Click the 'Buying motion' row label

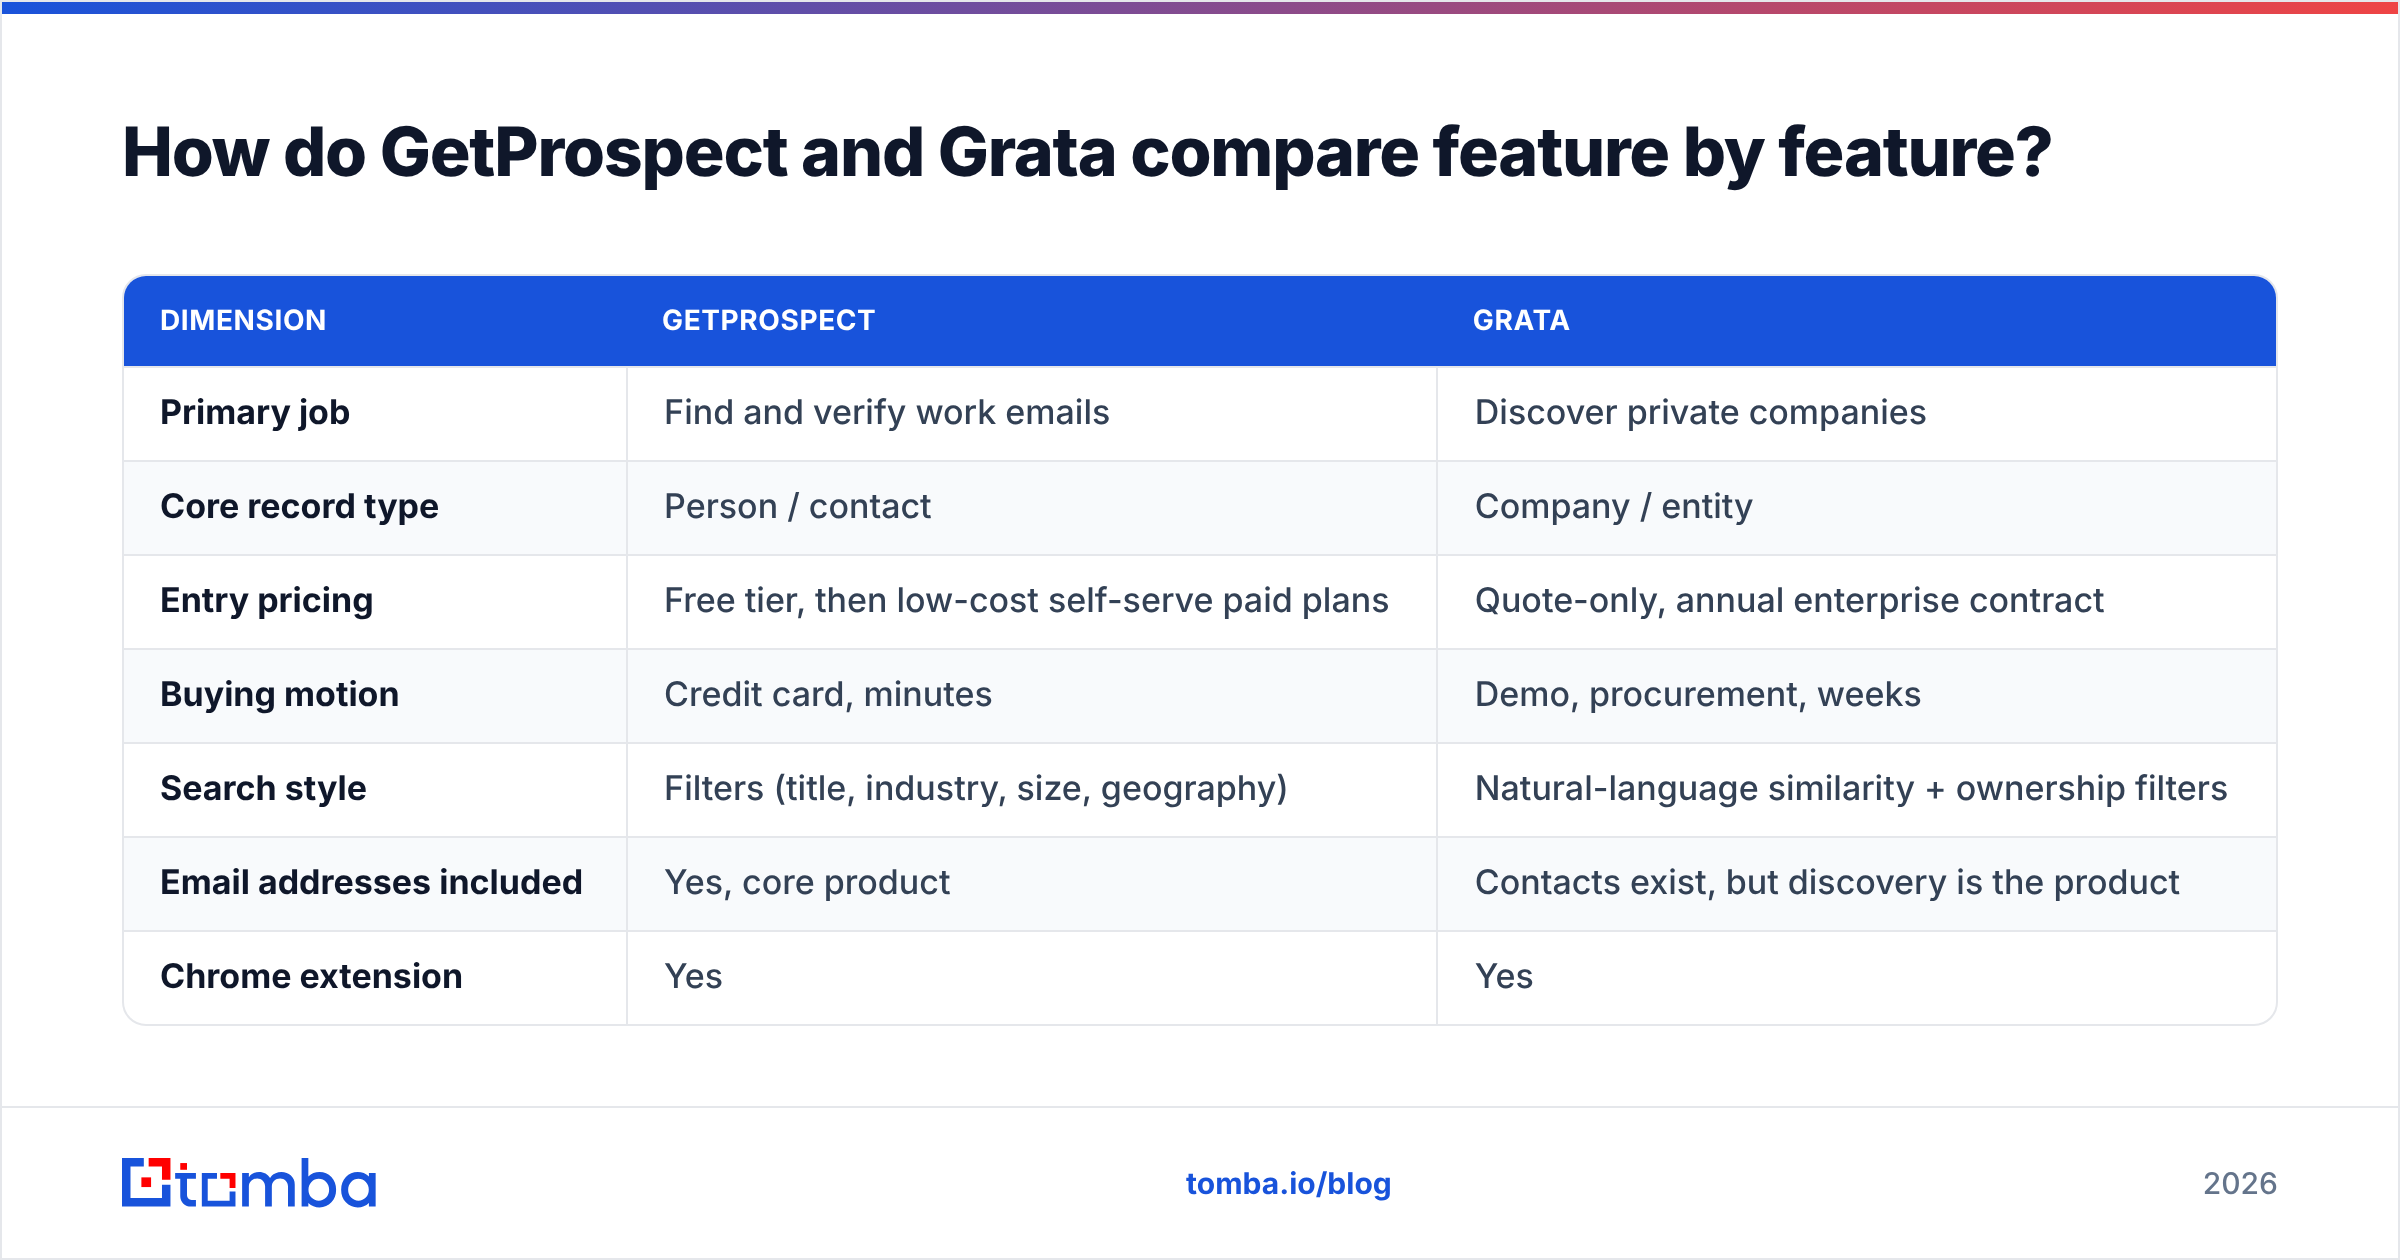pos(280,695)
